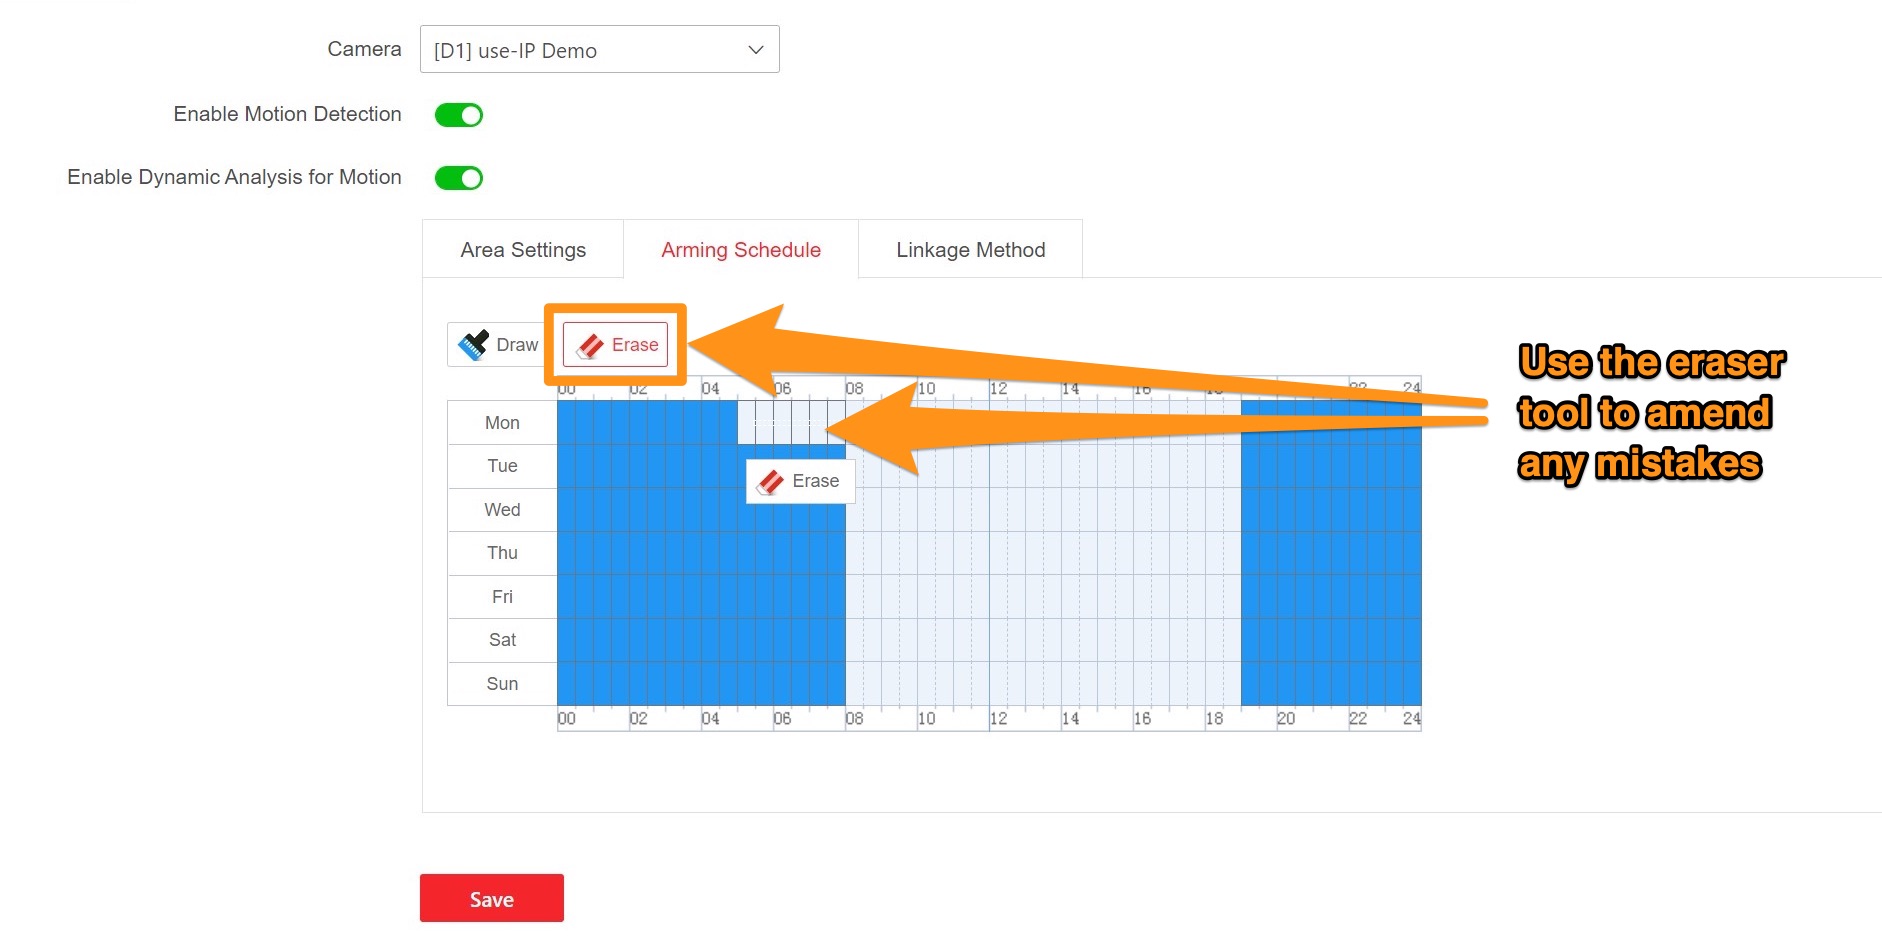Image resolution: width=1882 pixels, height=951 pixels.
Task: Click the Wed row label
Action: pos(502,510)
